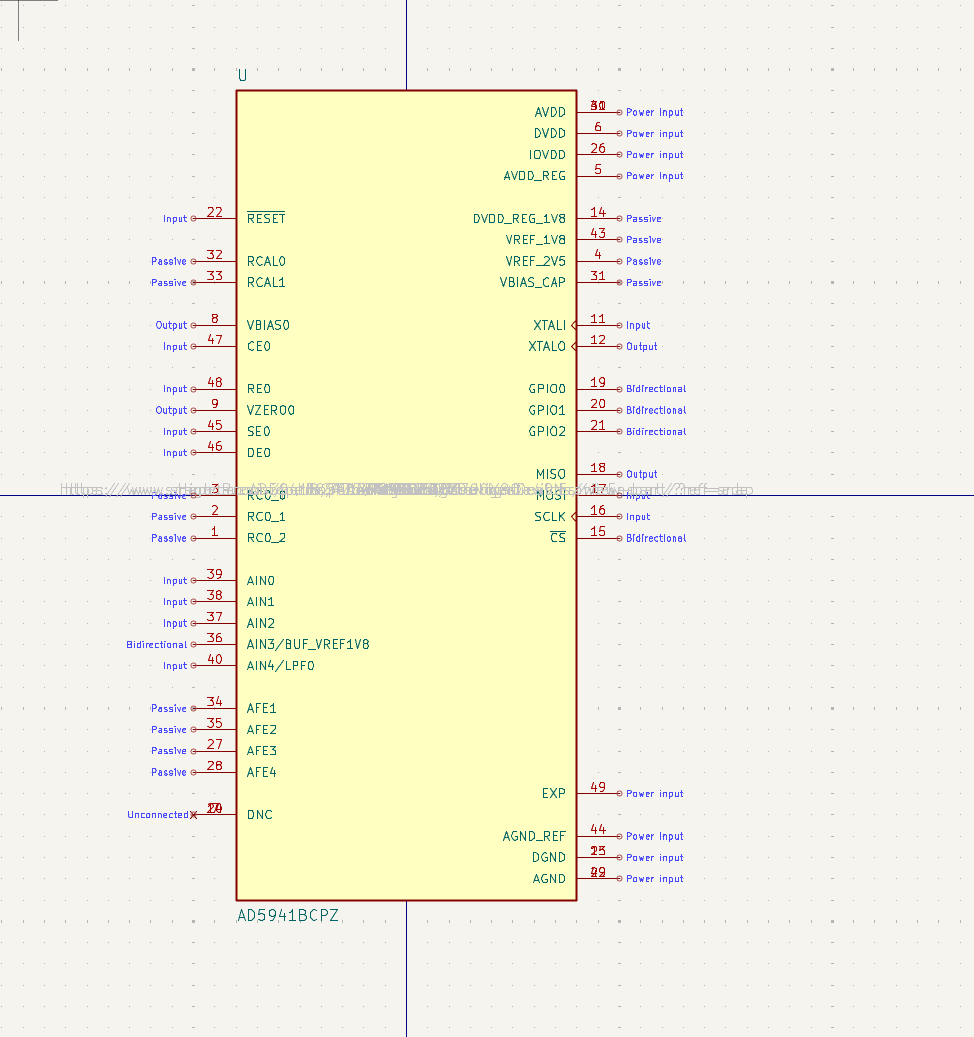The image size is (974, 1037).
Task: Click pin number 35 beside AFE2
Action: [x=214, y=723]
